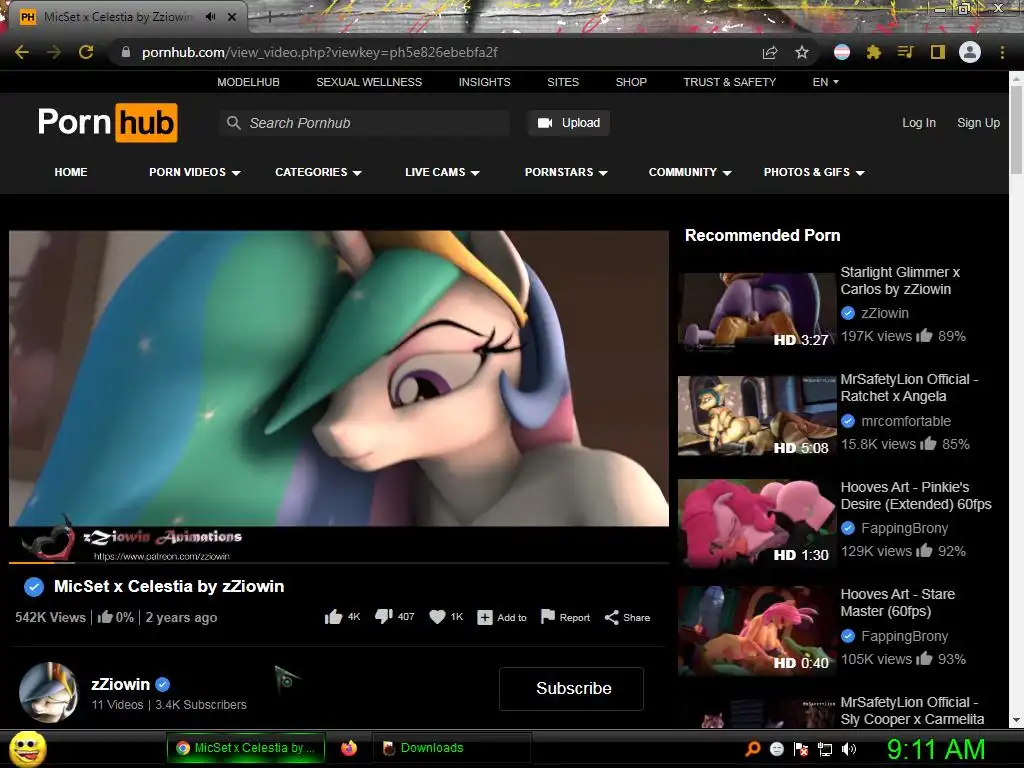Expand the Pornstars dropdown menu
Screen dimensions: 1024x768
566,172
